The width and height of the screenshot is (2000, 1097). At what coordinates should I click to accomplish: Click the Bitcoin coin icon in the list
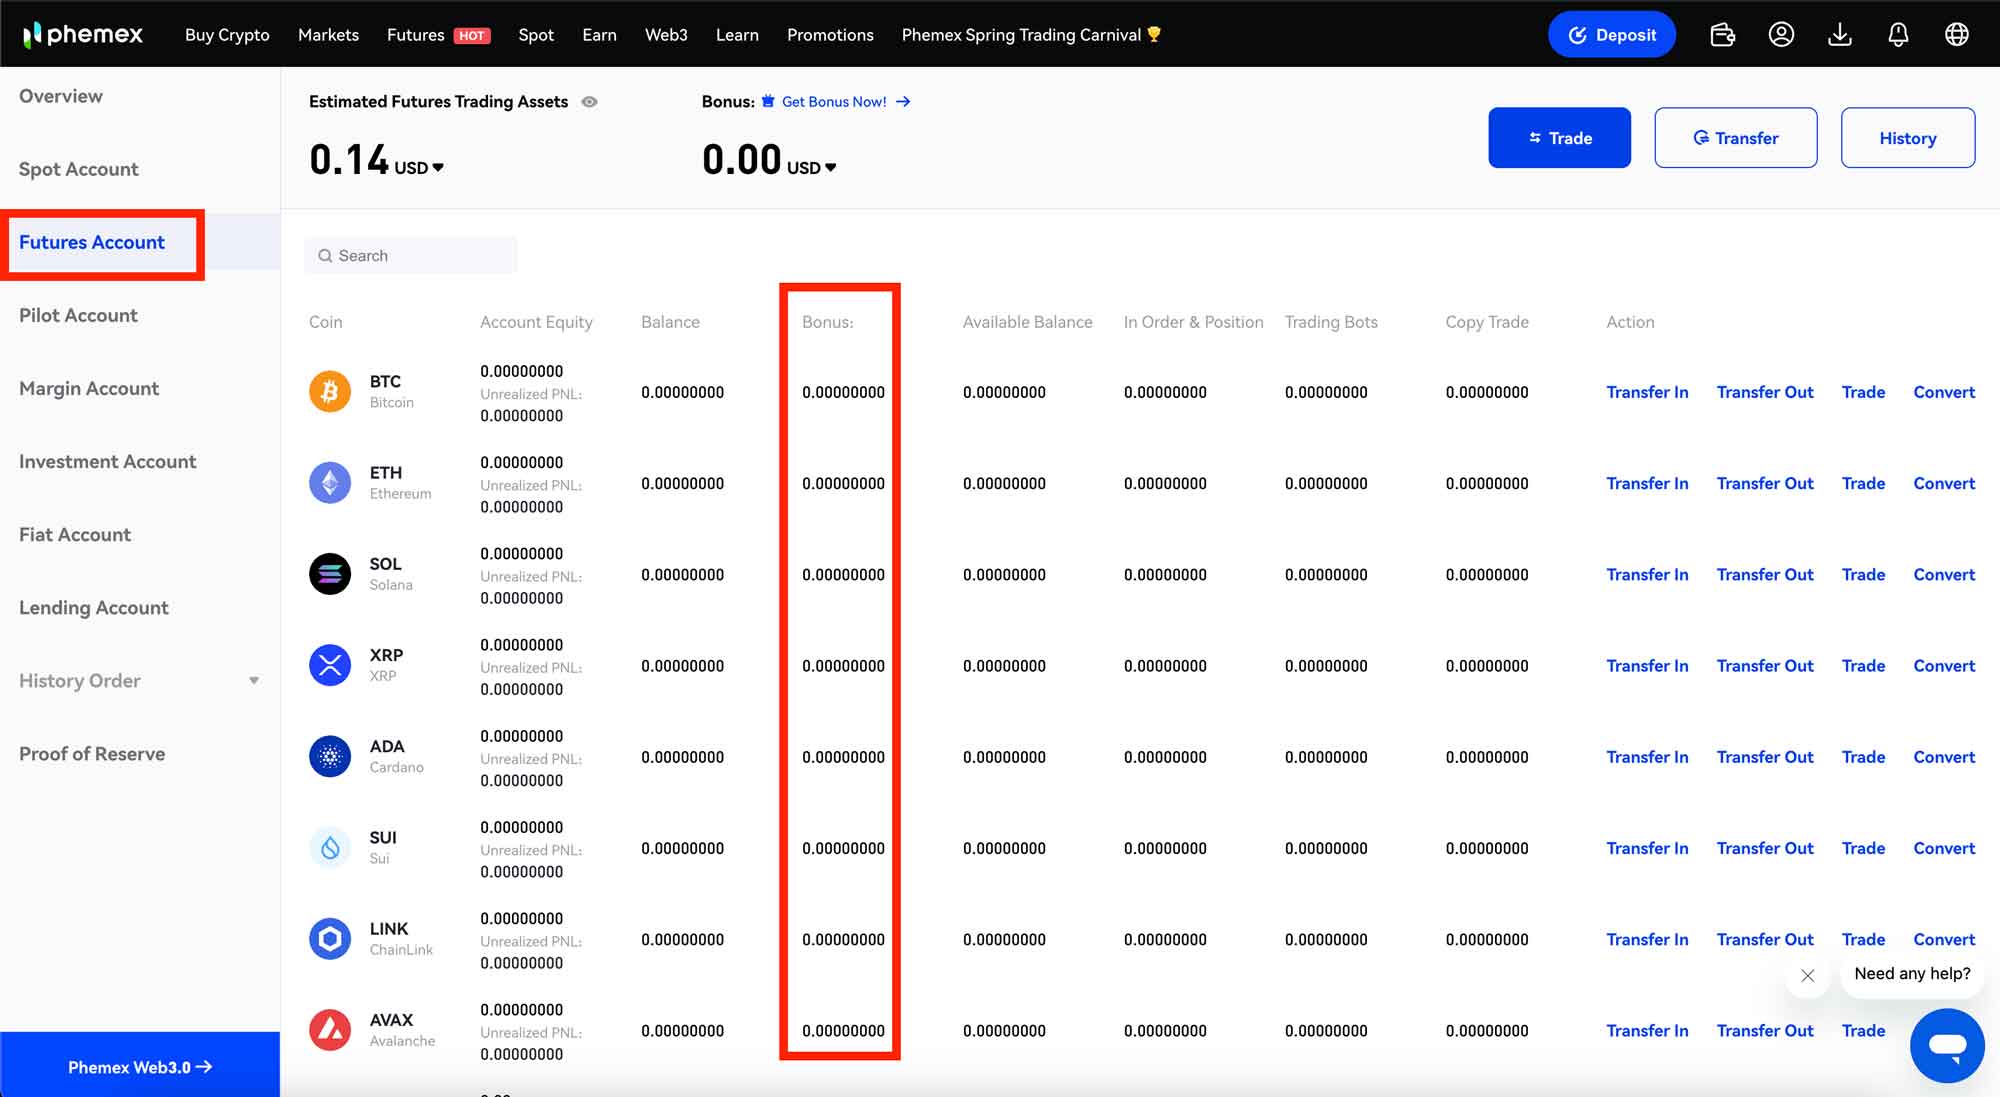[x=329, y=392]
